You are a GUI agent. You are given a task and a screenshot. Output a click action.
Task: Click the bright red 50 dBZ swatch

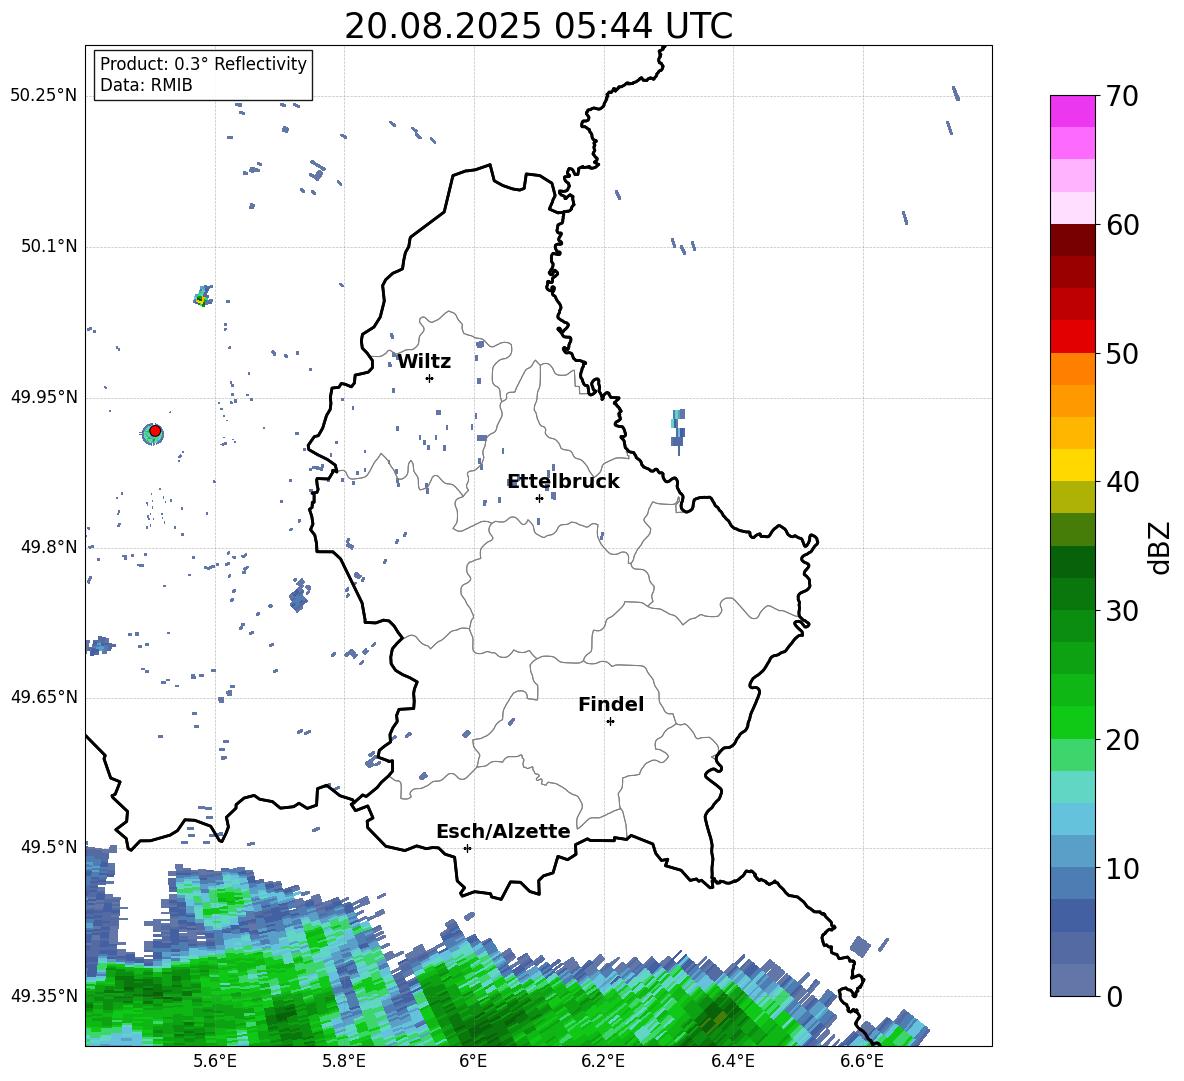(1073, 337)
